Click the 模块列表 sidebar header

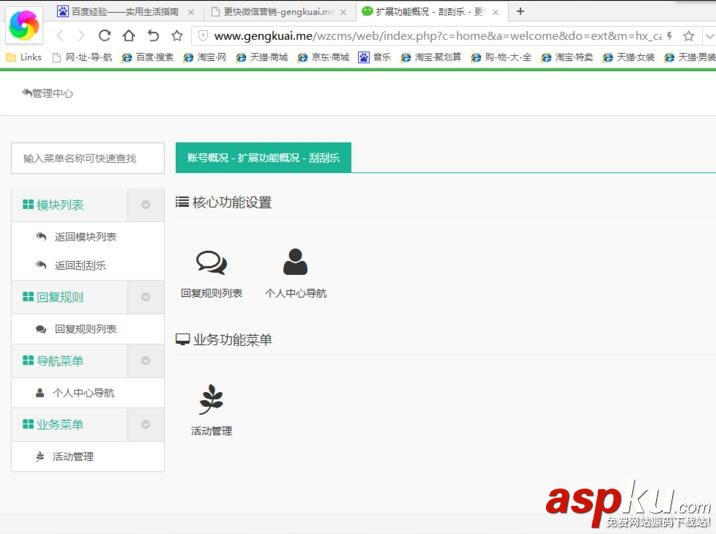tap(53, 205)
